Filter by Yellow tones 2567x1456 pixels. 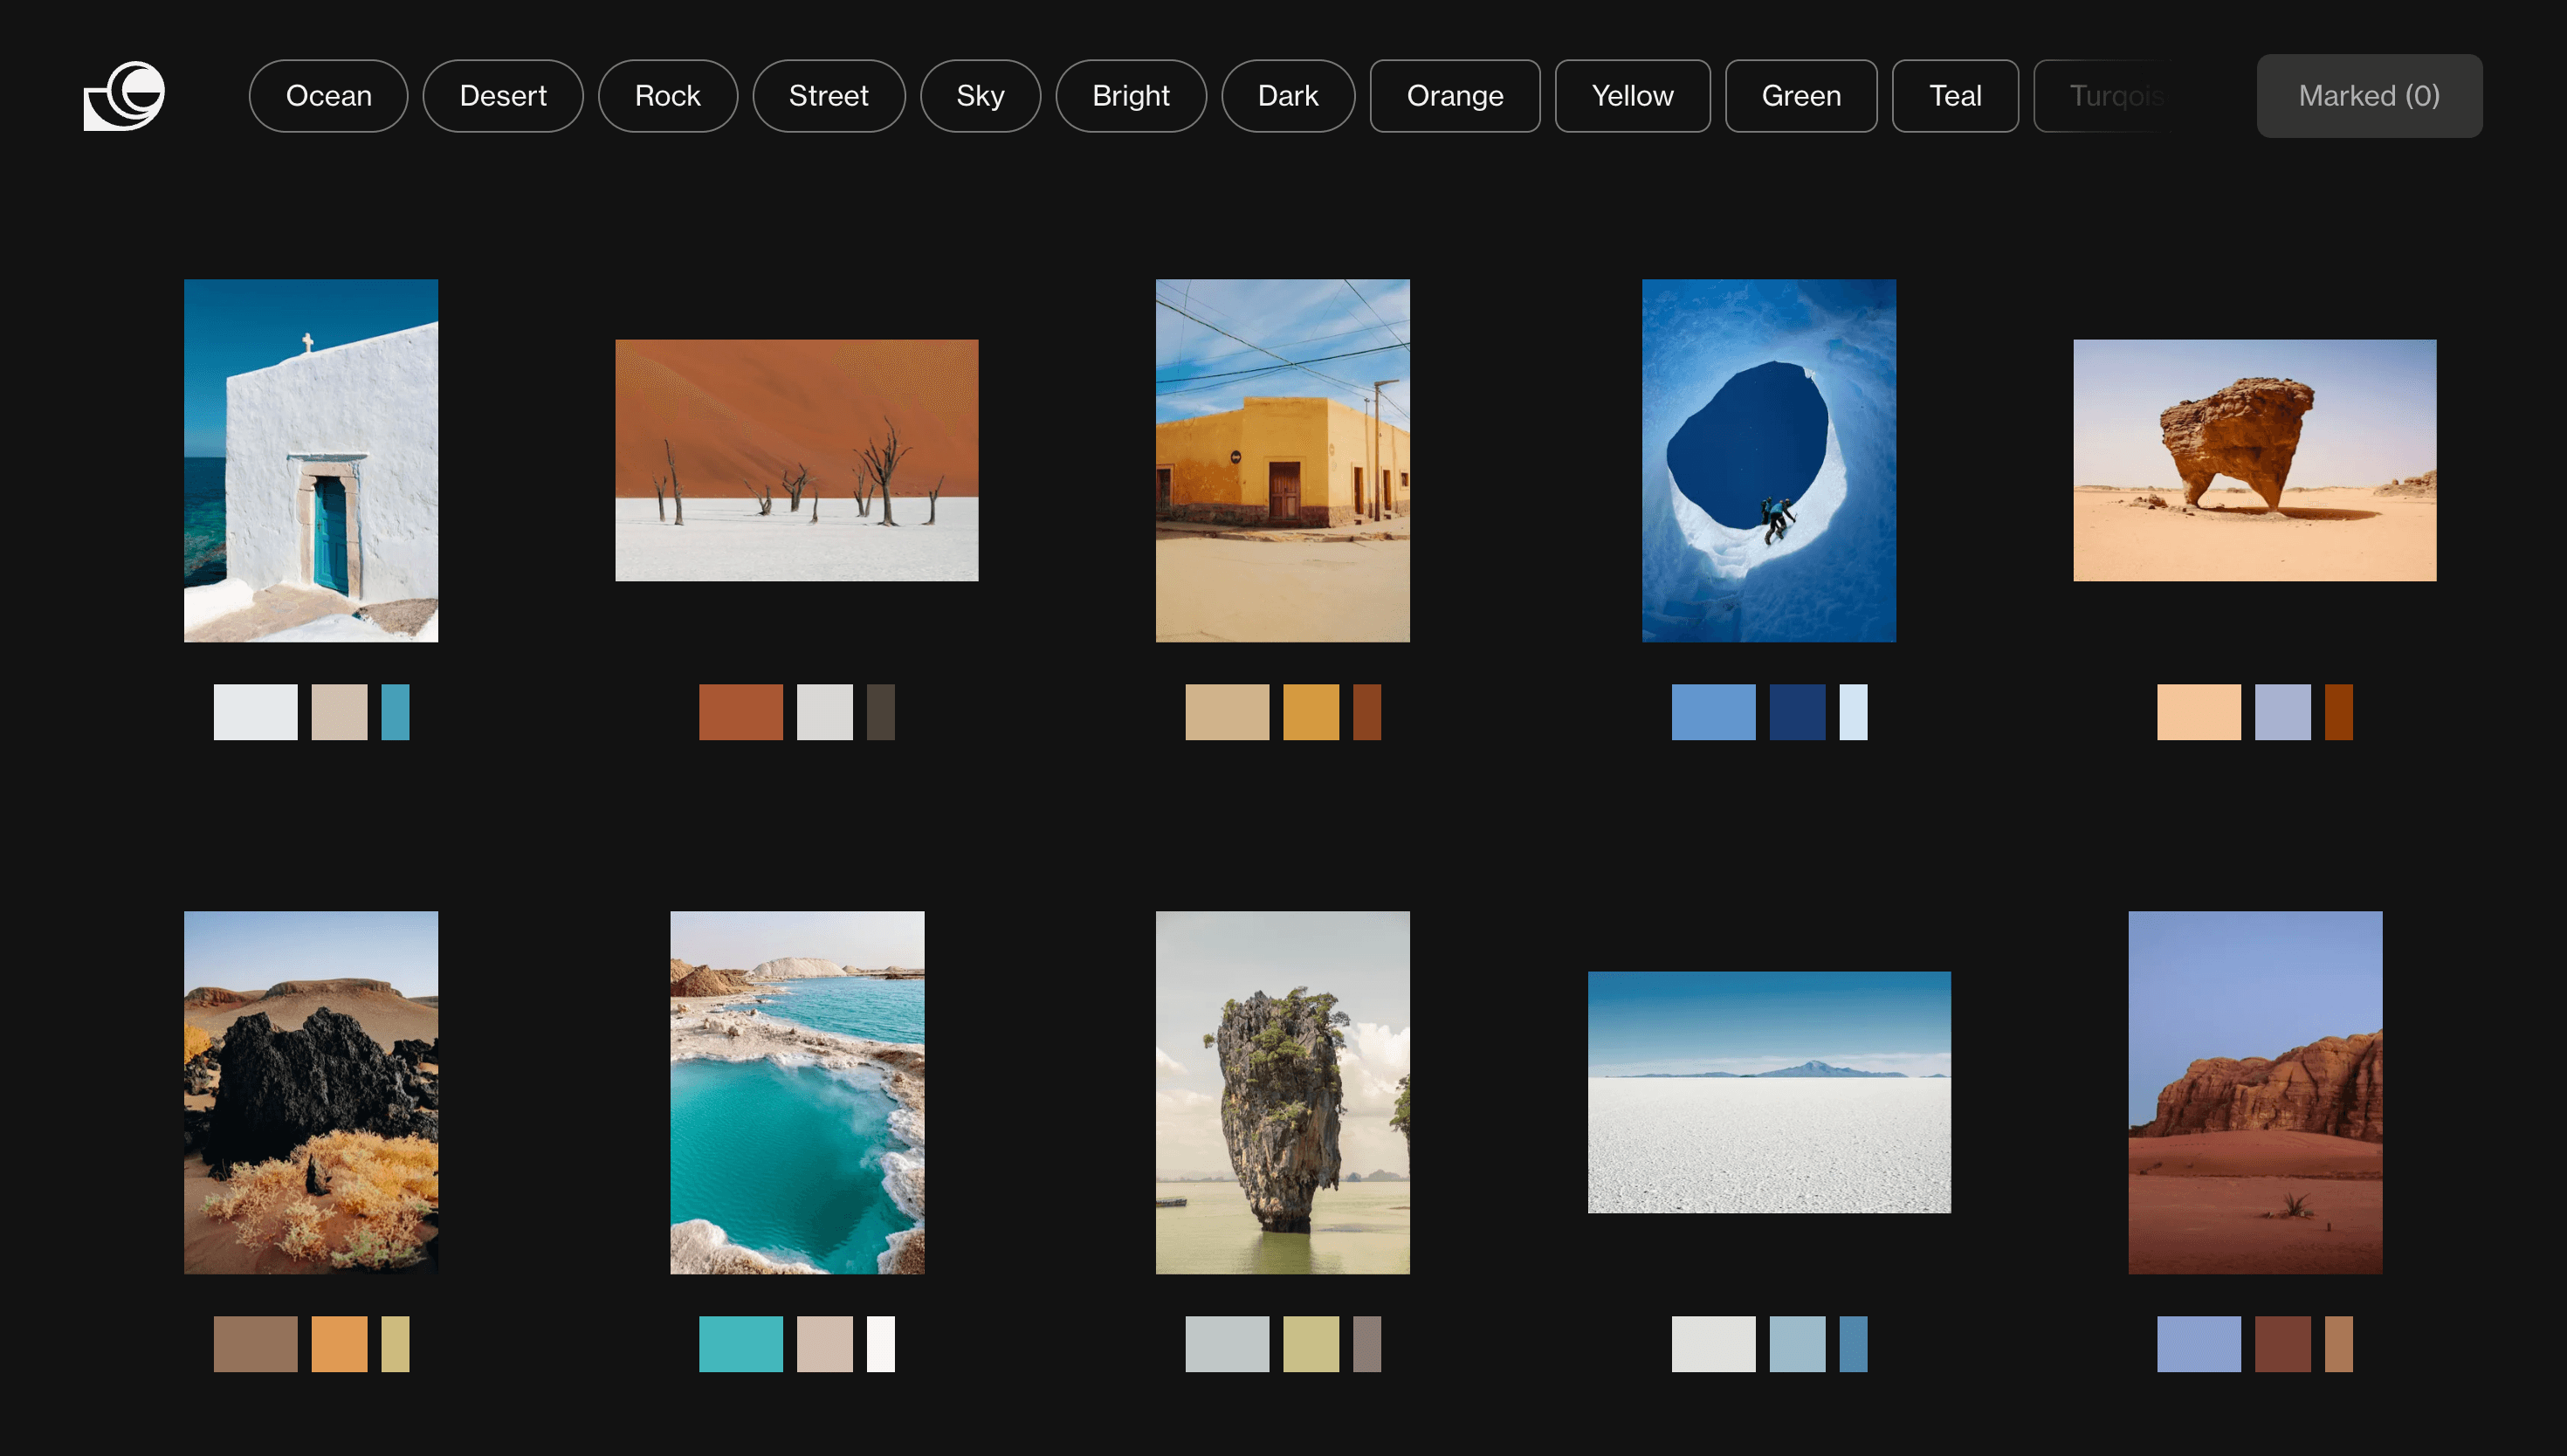coord(1632,95)
